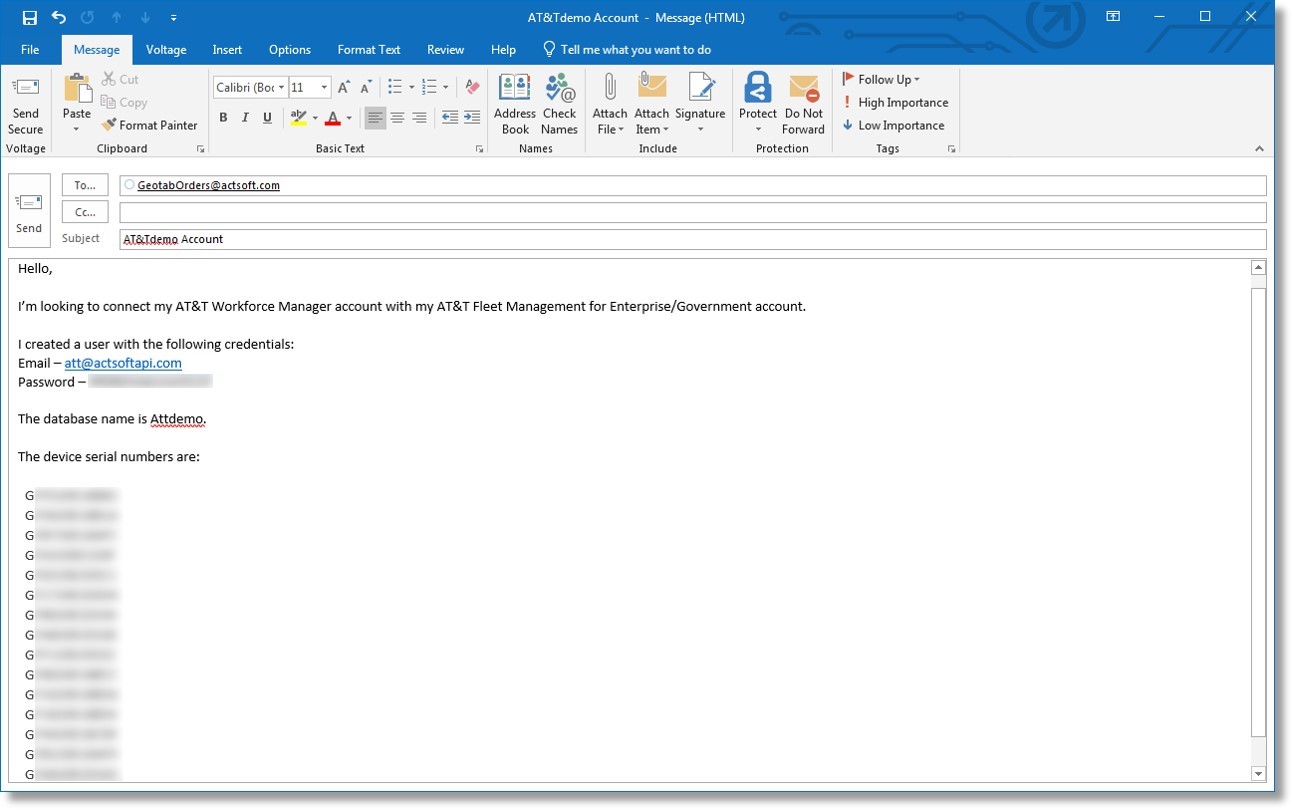The width and height of the screenshot is (1293, 810).
Task: Click the Protect lock icon
Action: tap(758, 88)
